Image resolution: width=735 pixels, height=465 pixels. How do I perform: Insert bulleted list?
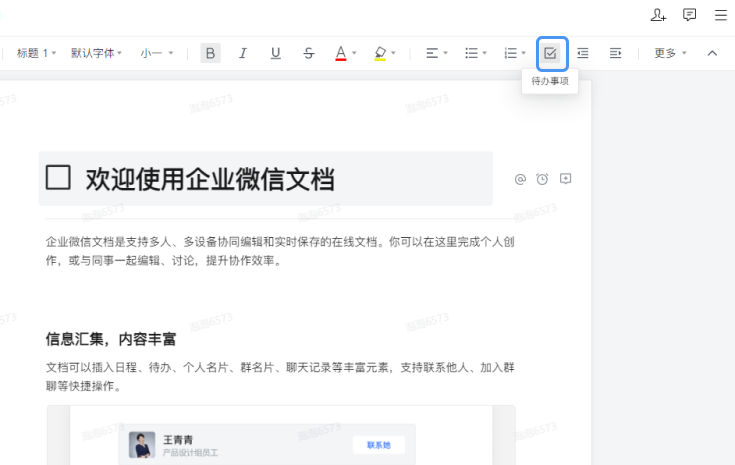point(471,53)
